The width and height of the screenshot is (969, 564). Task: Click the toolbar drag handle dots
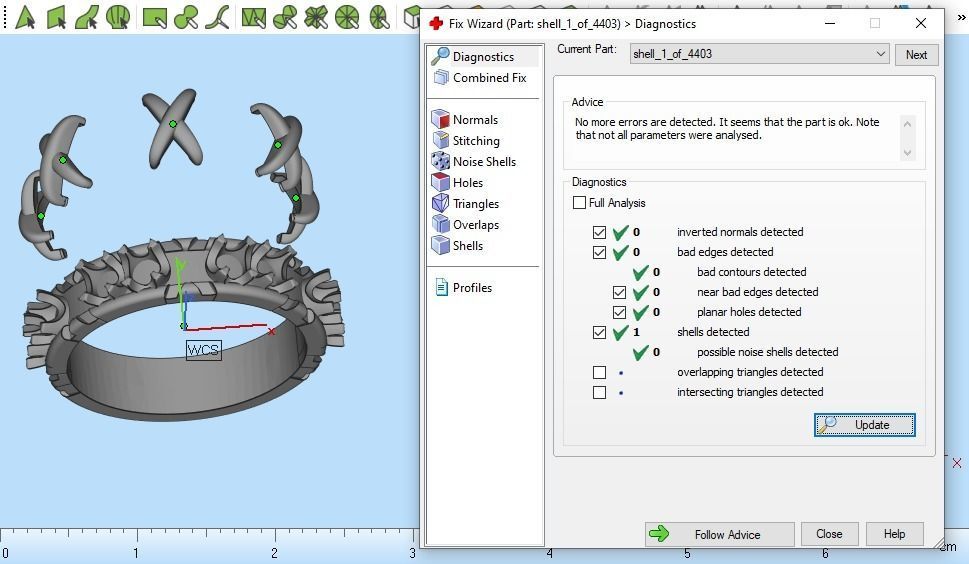[5, 17]
